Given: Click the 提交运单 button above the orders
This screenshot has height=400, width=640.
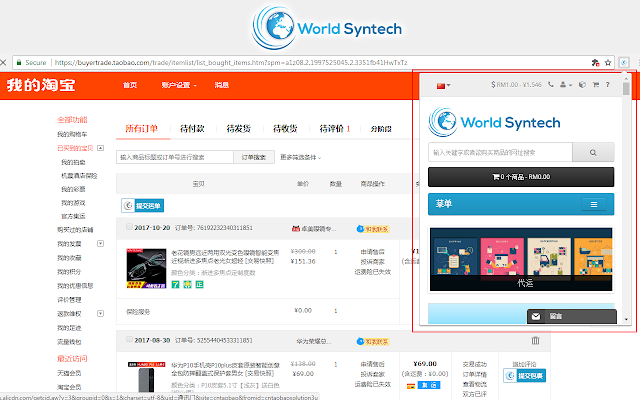Looking at the screenshot, I should tap(142, 205).
